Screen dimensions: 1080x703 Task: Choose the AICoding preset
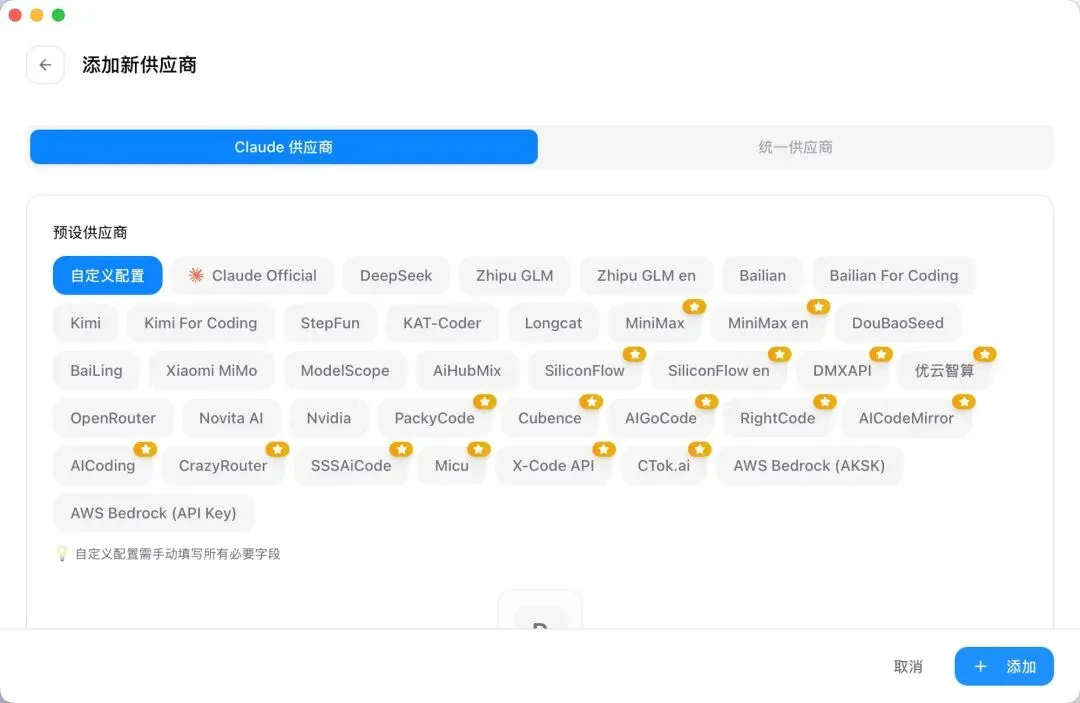tap(103, 465)
